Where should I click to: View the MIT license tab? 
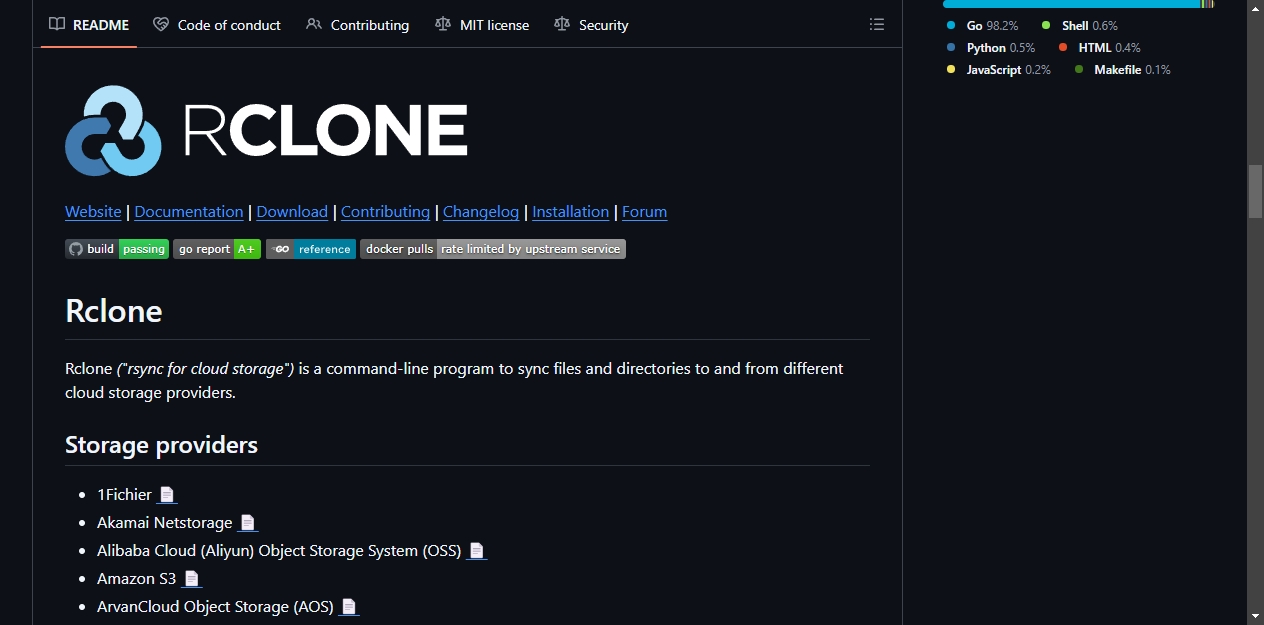click(x=482, y=25)
